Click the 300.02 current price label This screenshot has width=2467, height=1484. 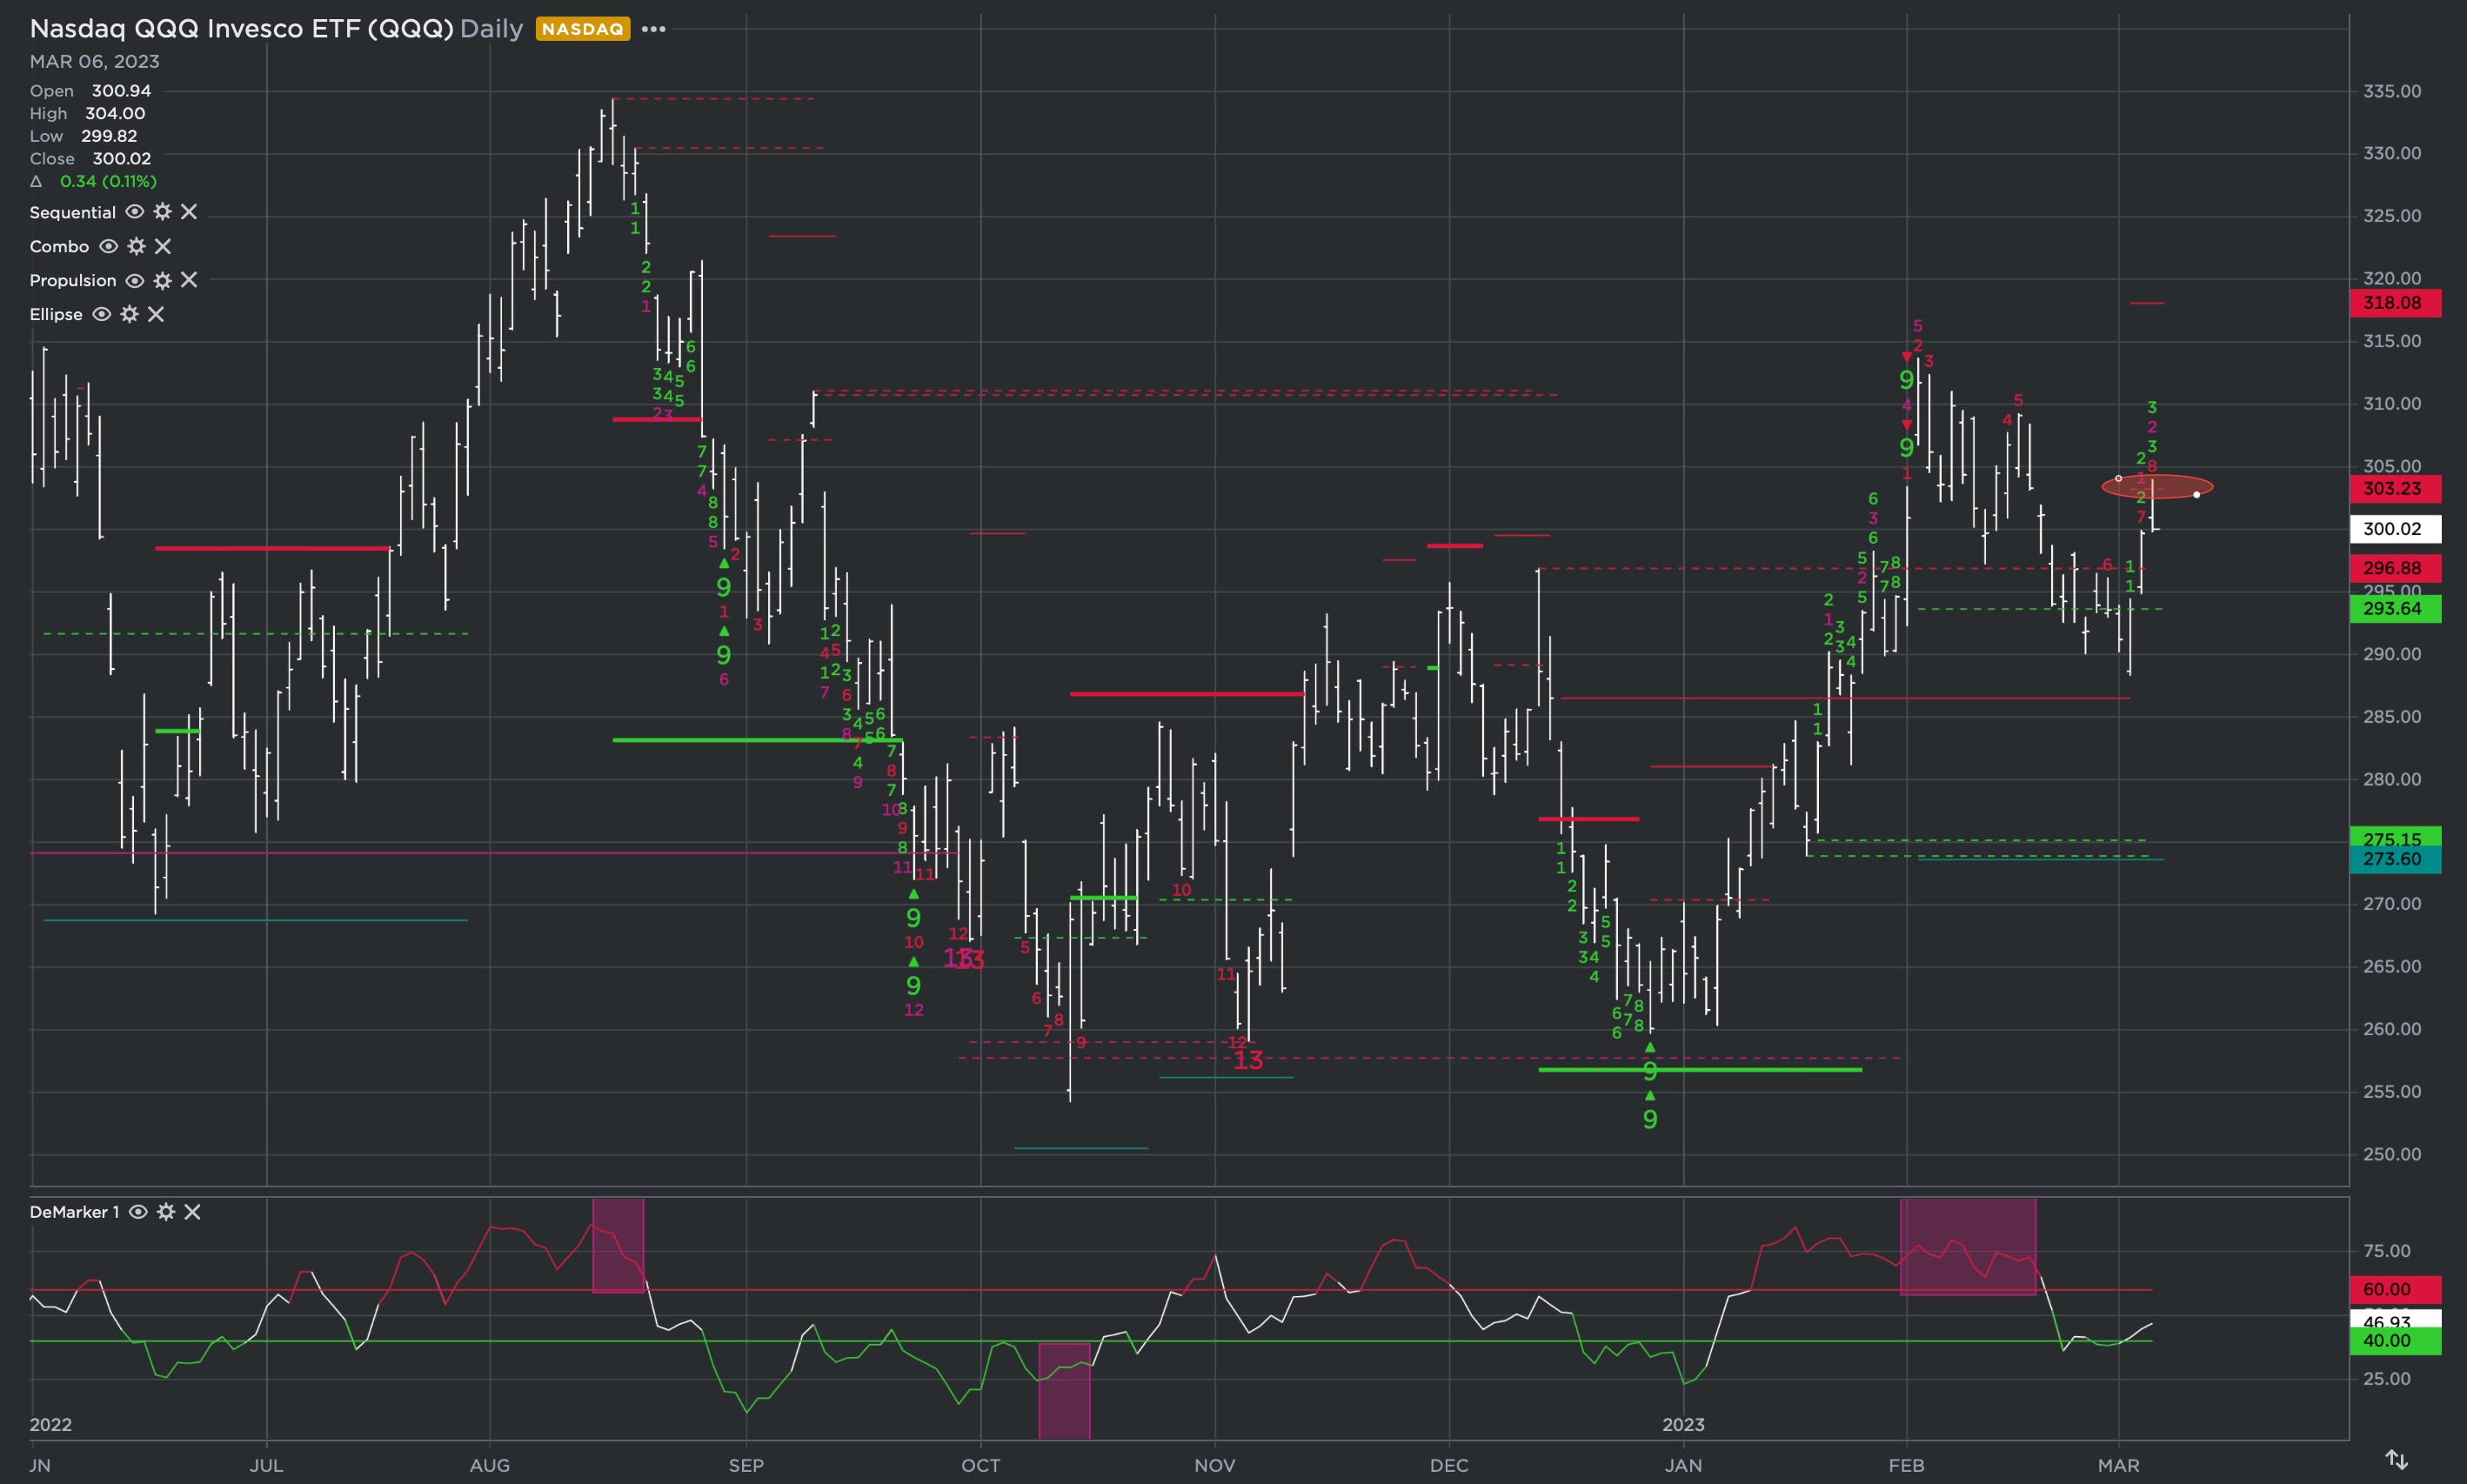pos(2395,529)
